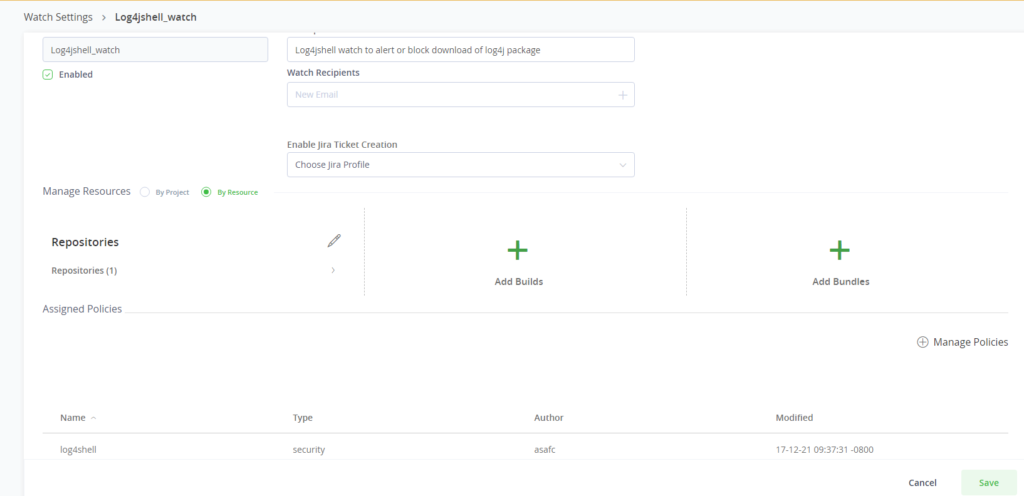
Task: Click the Type column header
Action: [303, 418]
